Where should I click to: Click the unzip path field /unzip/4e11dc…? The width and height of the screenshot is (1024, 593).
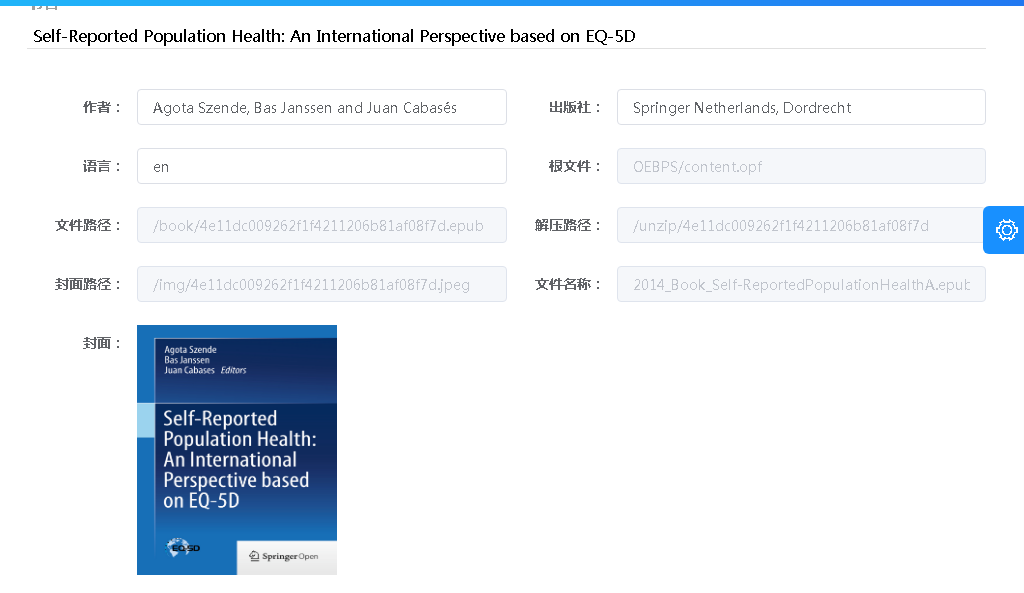point(801,225)
